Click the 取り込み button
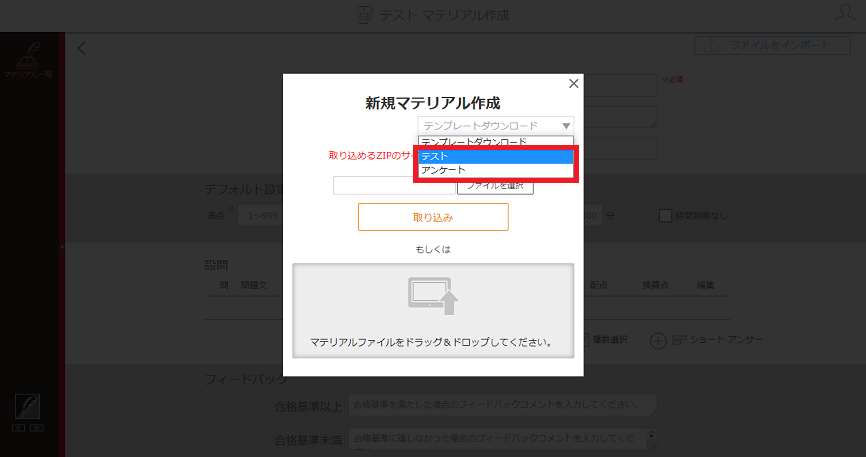Image resolution: width=866 pixels, height=457 pixels. [x=433, y=217]
